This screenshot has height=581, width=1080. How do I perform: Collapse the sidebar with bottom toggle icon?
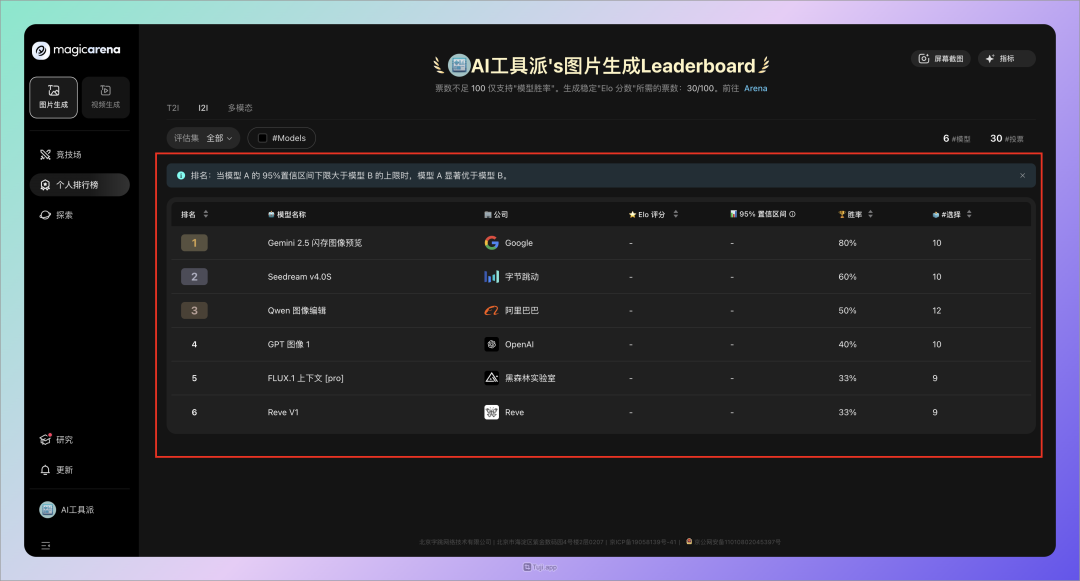(x=45, y=546)
